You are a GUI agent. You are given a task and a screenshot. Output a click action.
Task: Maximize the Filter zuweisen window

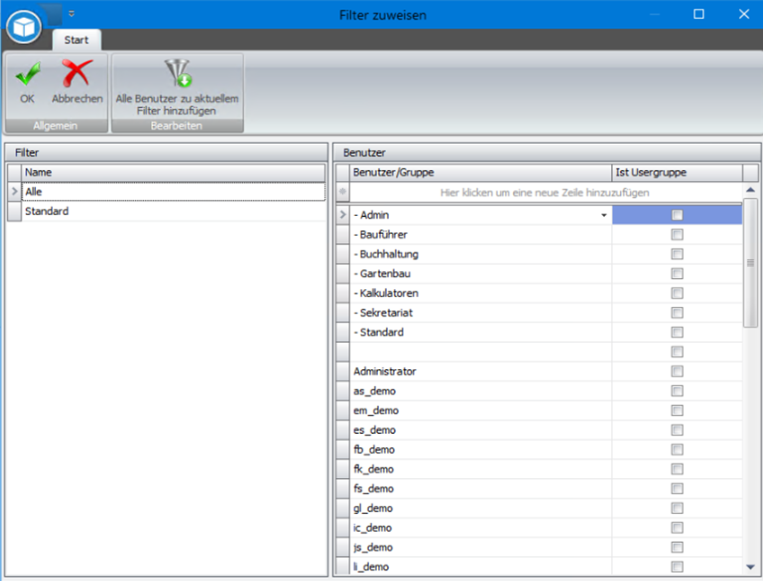(x=699, y=14)
